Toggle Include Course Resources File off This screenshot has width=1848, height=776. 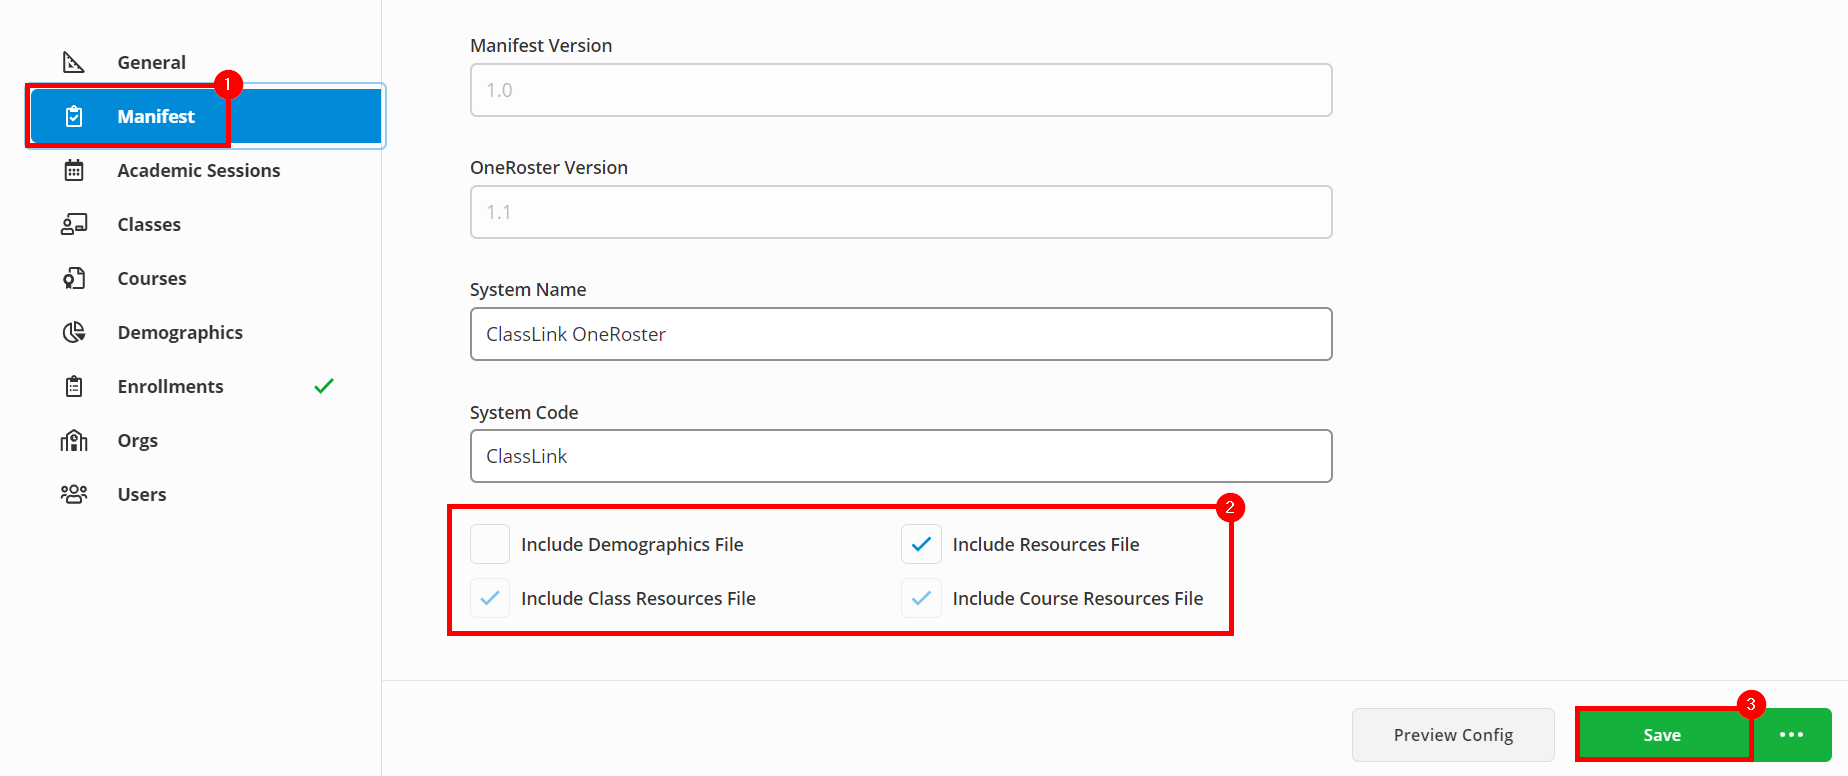click(x=921, y=598)
